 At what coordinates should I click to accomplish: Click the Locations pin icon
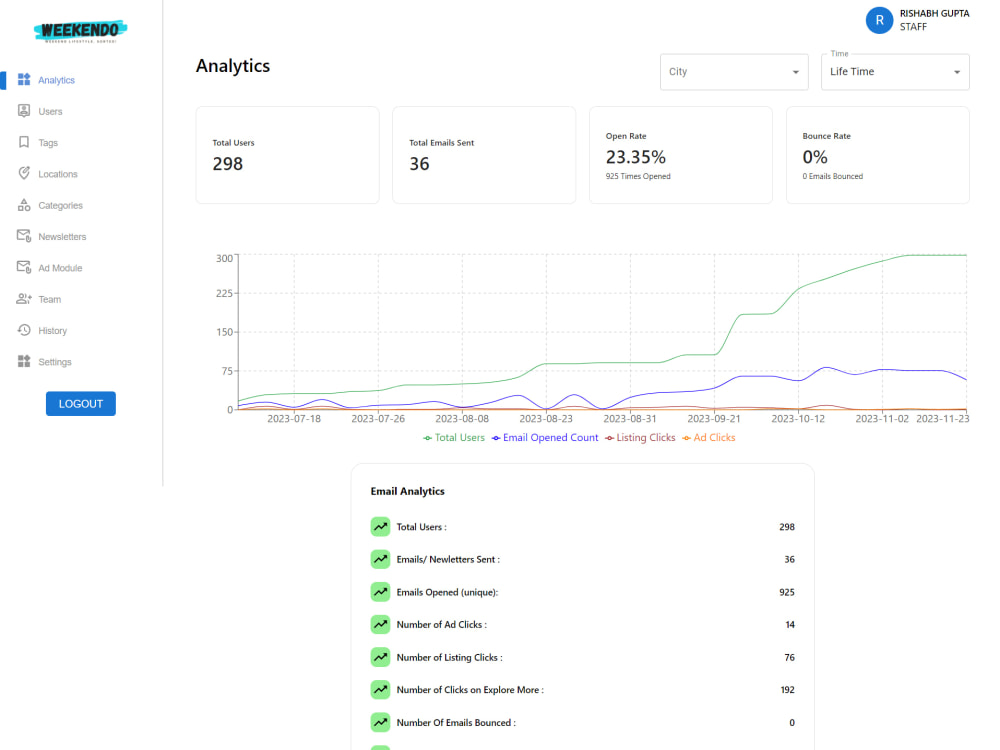click(x=24, y=173)
